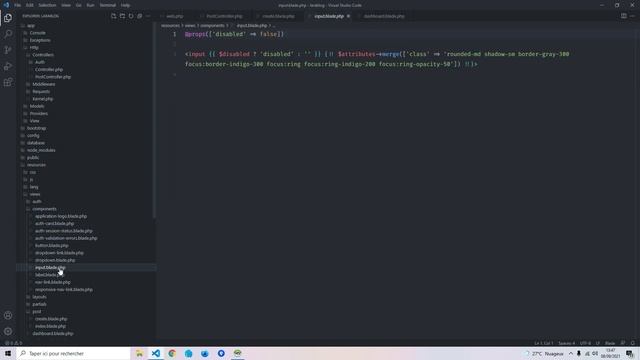The height and width of the screenshot is (360, 640).
Task: Change indentation via Spaces: 4
Action: [566, 343]
